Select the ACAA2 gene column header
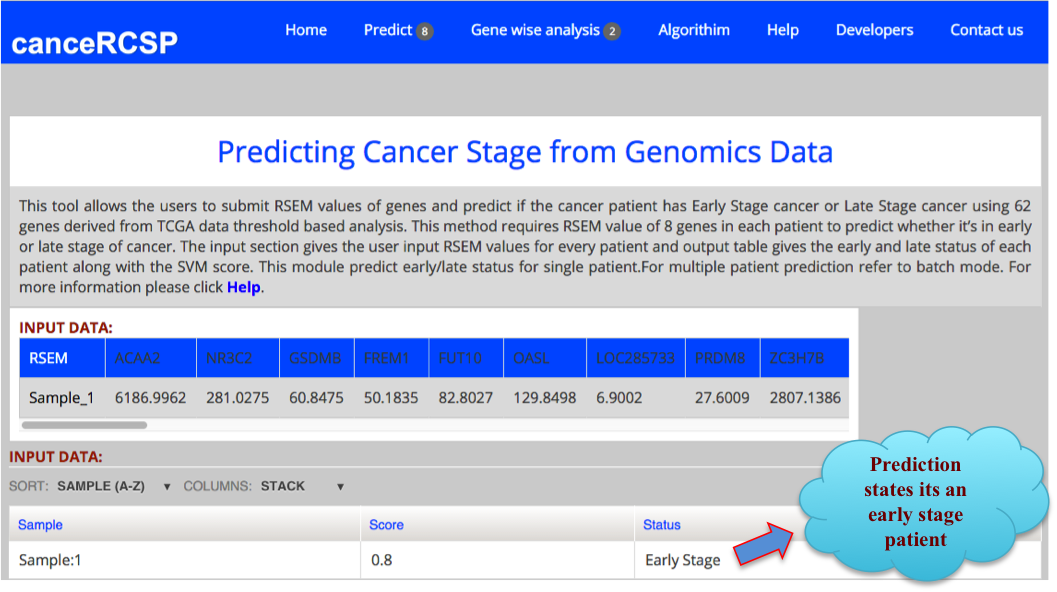This screenshot has height=592, width=1057. 137,358
